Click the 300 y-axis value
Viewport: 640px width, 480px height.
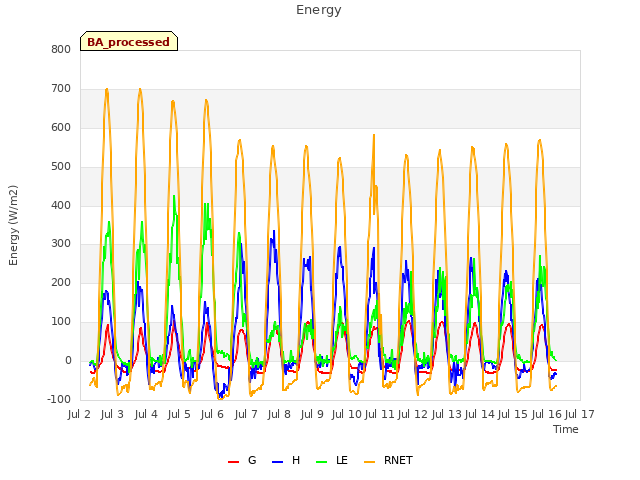click(61, 244)
